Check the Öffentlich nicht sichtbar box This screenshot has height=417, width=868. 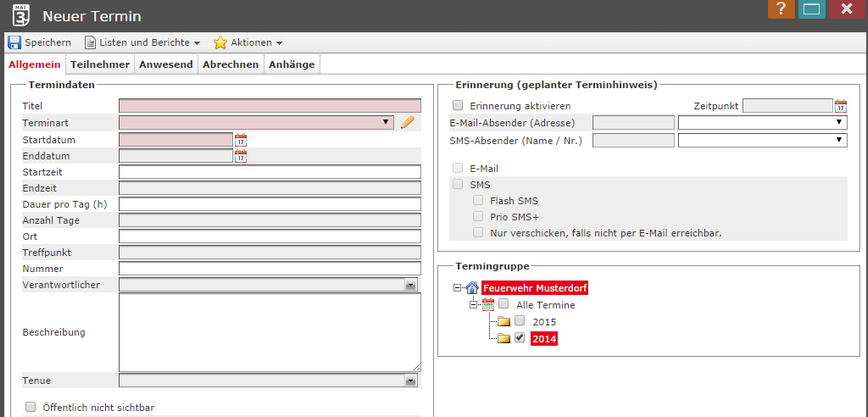[x=30, y=407]
